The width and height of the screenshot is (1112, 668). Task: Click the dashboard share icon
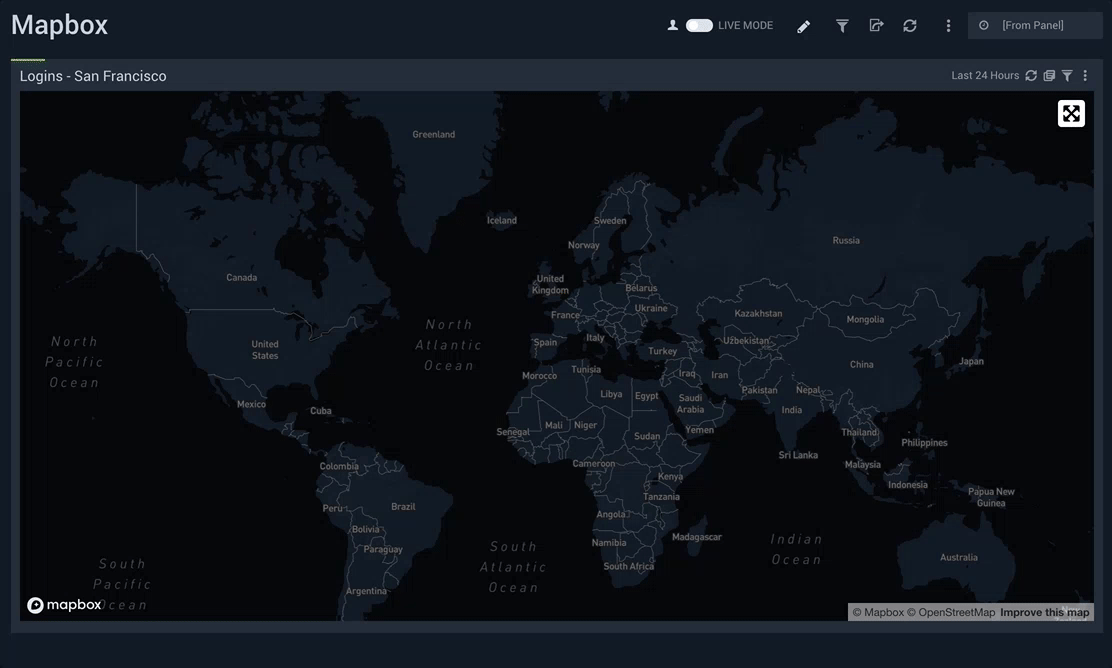876,26
